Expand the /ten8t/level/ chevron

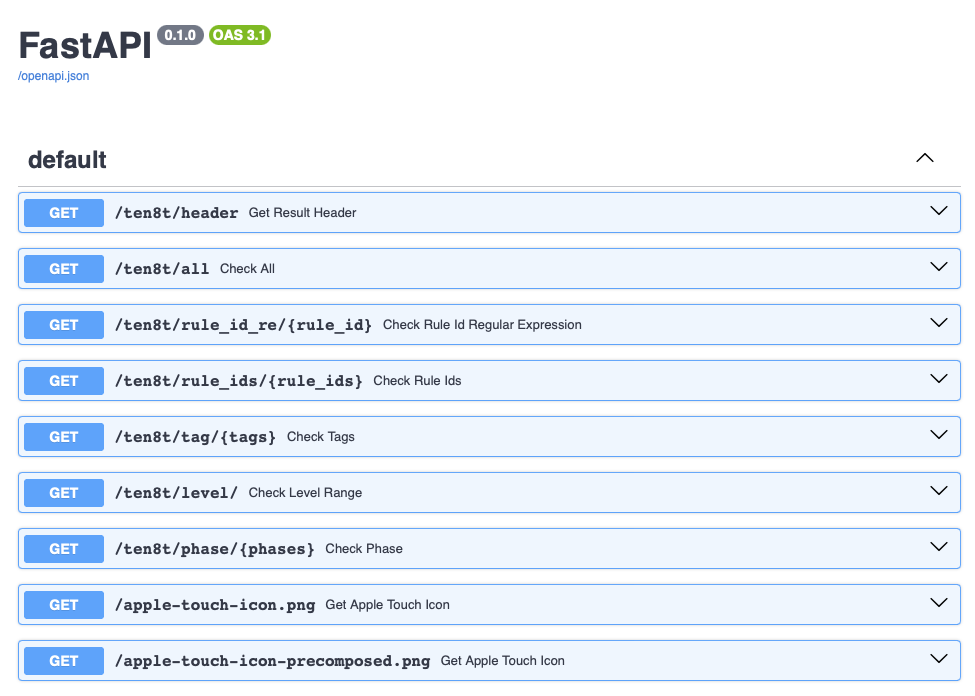click(938, 491)
